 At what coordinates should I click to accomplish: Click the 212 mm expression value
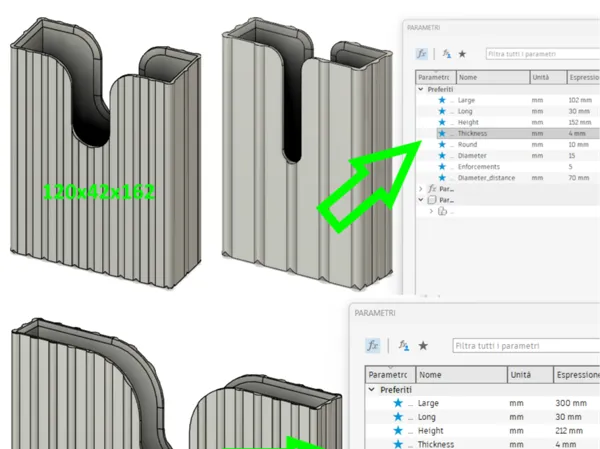[x=569, y=430]
